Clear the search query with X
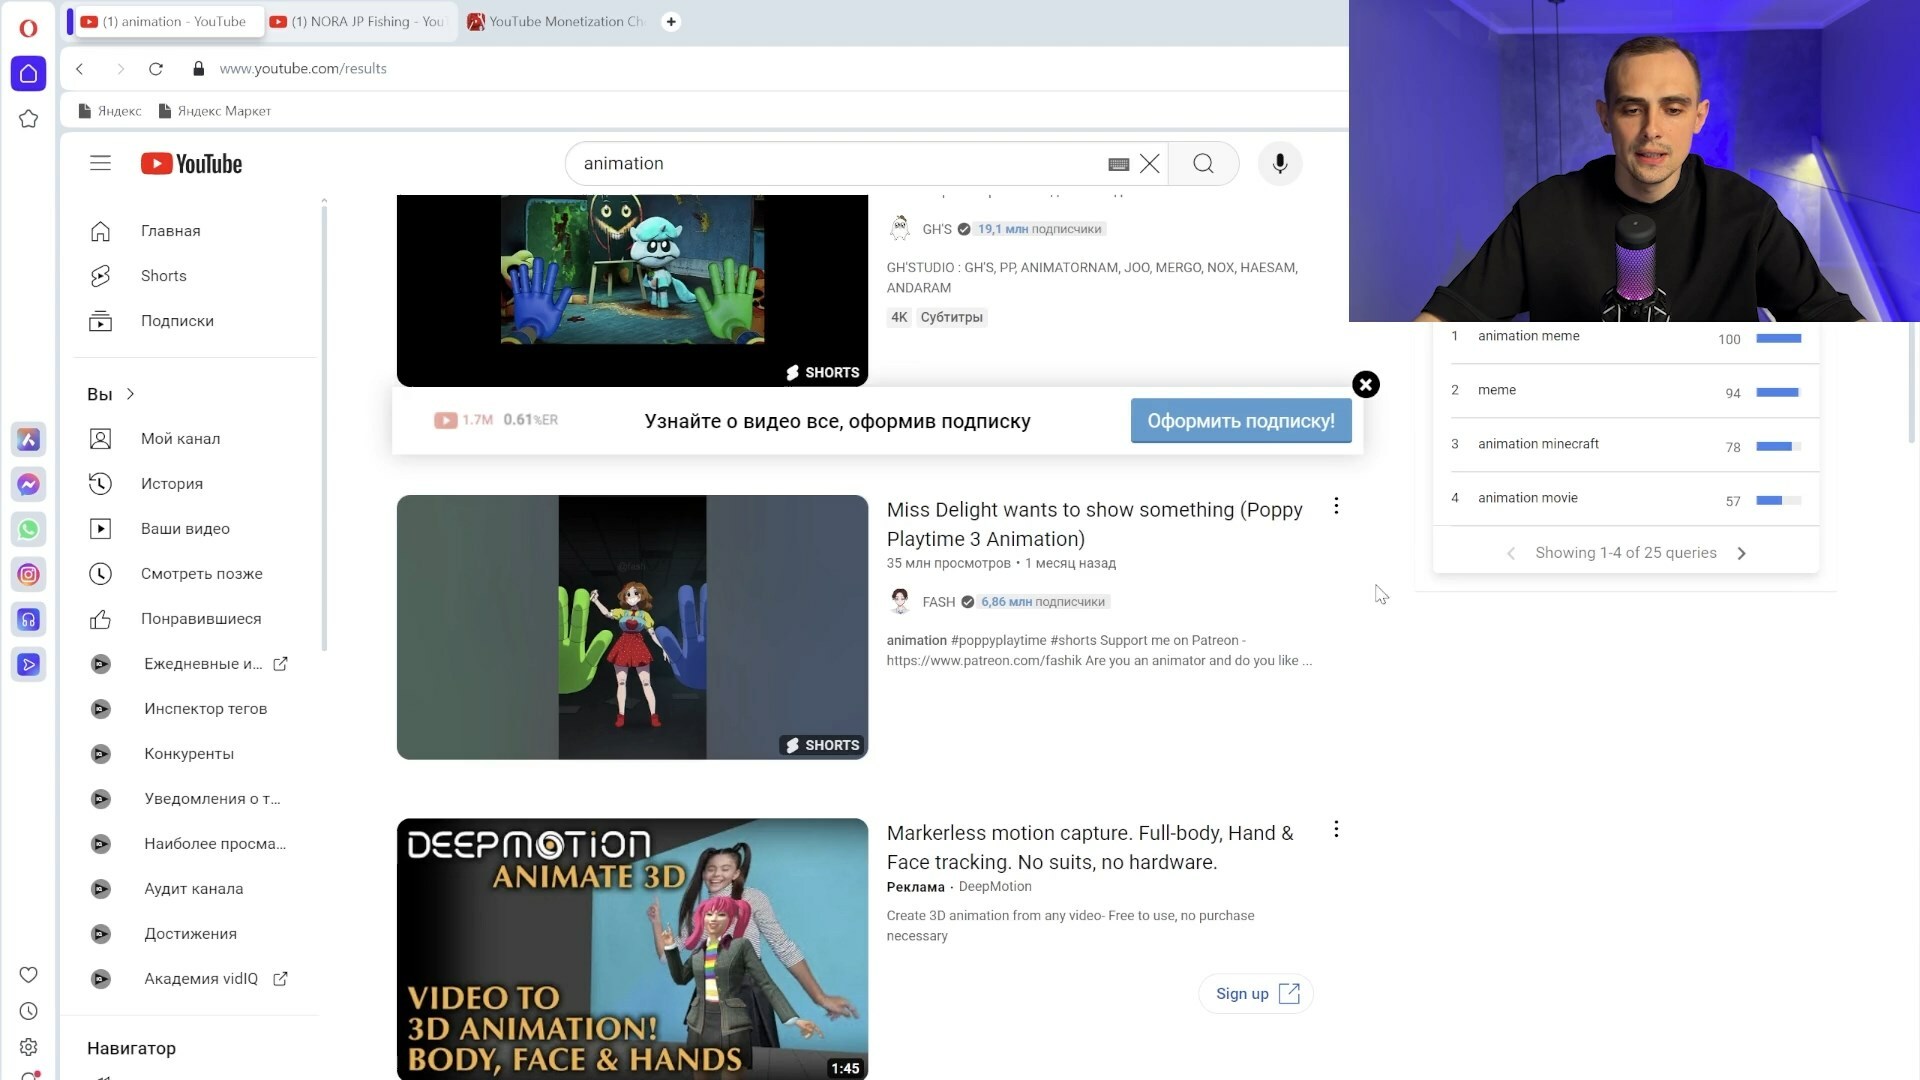This screenshot has width=1920, height=1080. (1150, 164)
